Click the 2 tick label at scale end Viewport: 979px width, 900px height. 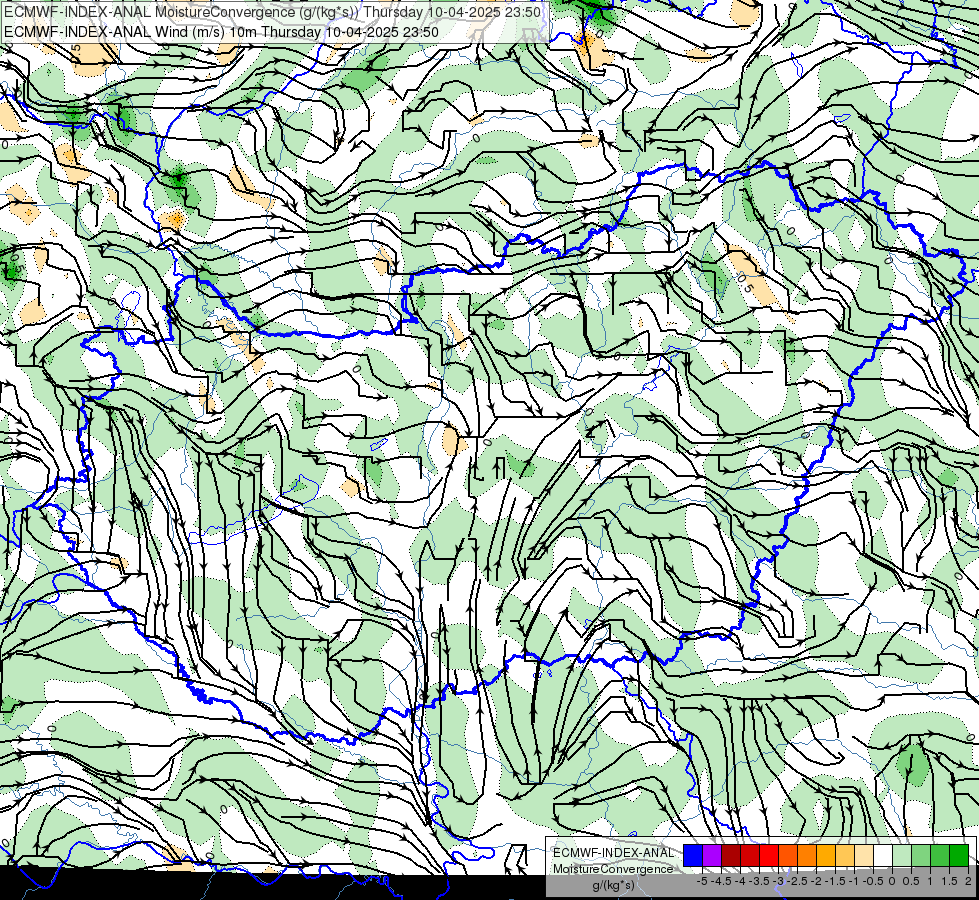click(968, 881)
